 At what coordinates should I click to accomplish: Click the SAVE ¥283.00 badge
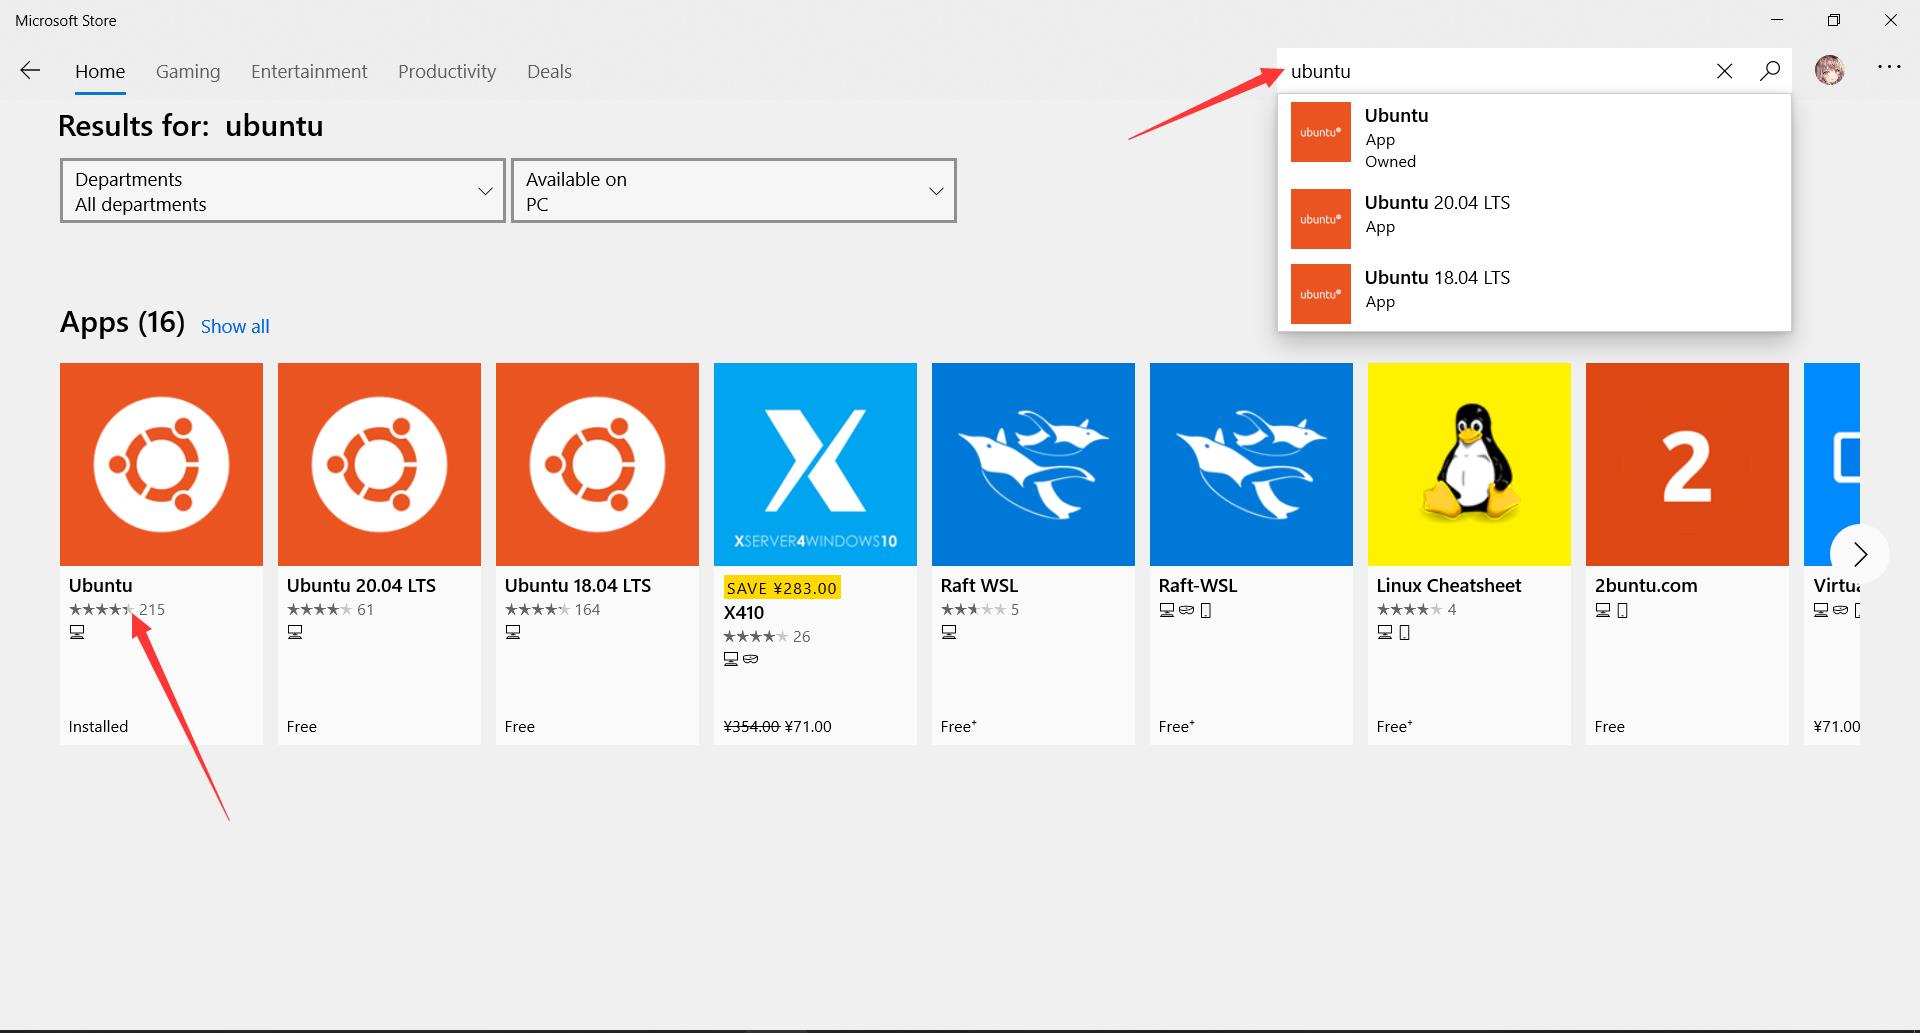point(782,588)
